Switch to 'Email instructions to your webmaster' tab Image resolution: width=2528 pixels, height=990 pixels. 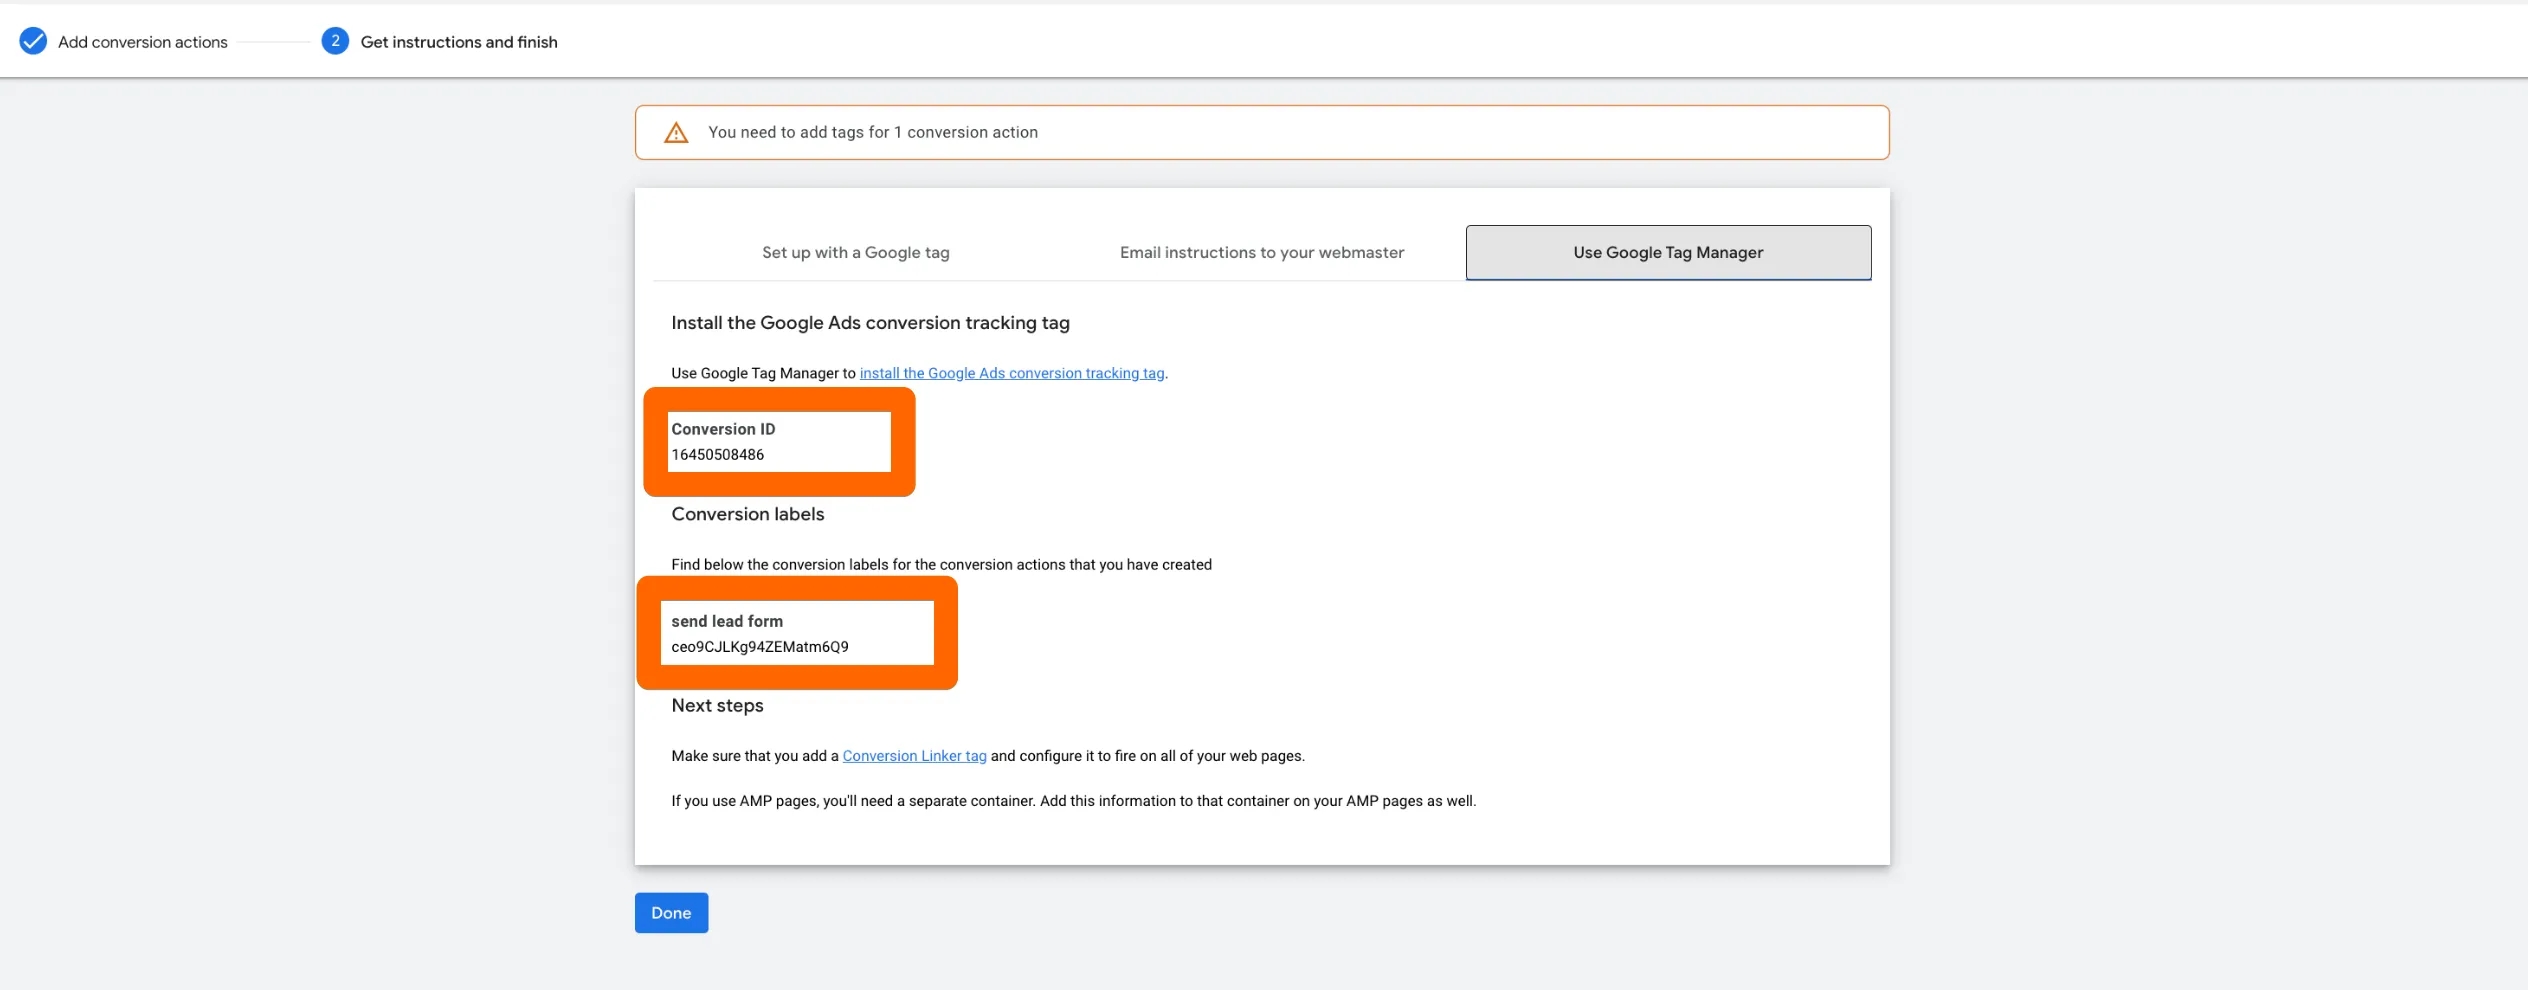click(x=1262, y=253)
